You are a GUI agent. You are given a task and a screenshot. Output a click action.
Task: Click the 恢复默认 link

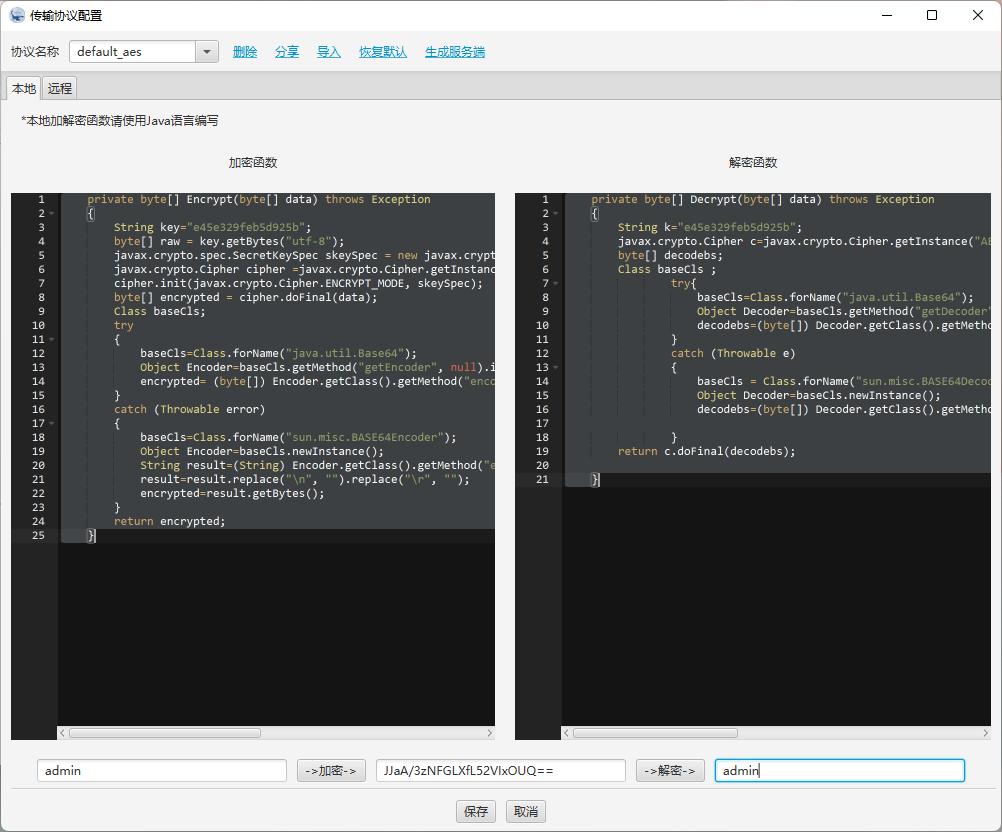point(383,52)
